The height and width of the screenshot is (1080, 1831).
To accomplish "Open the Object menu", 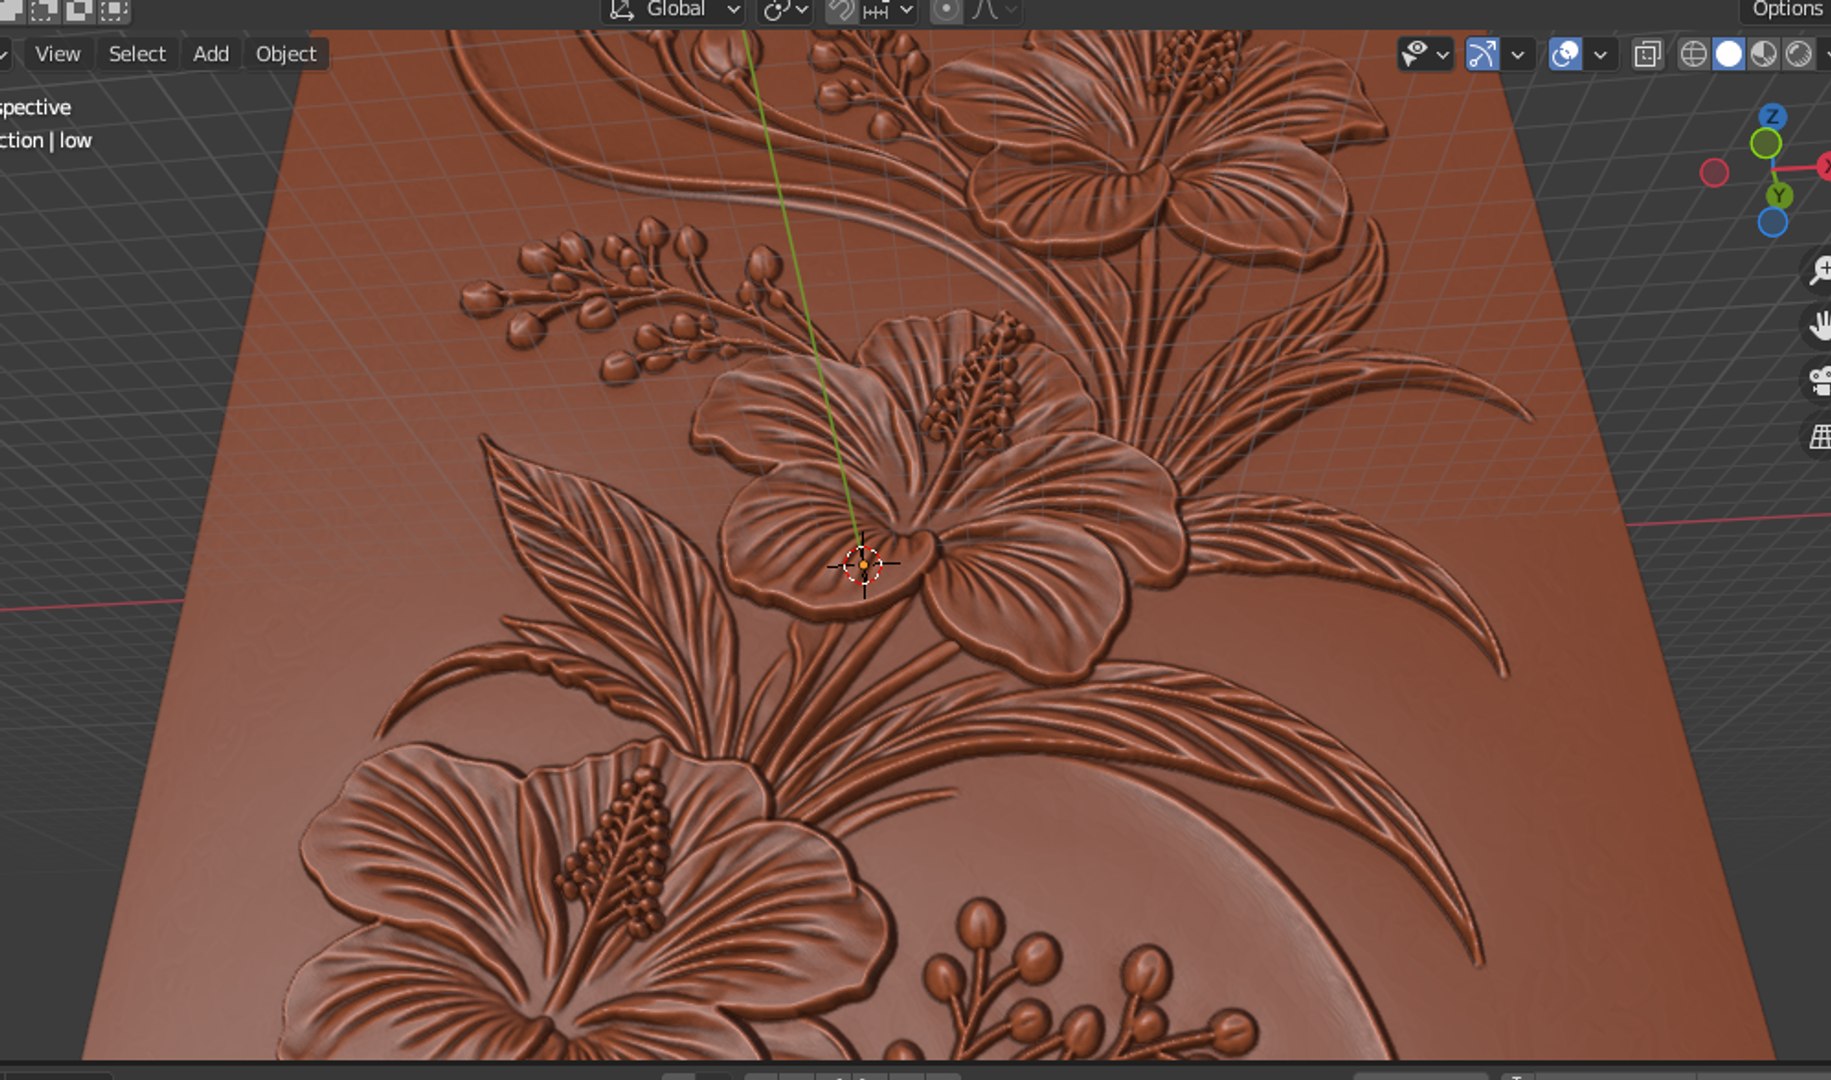I will tap(286, 54).
